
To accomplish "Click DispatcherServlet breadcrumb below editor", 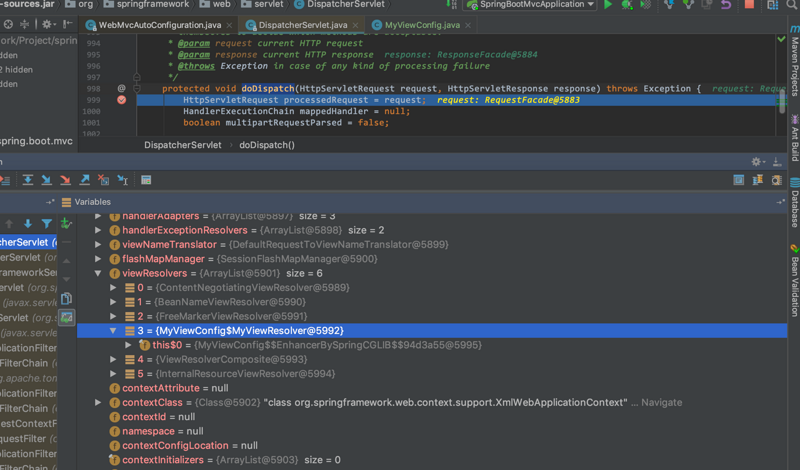I will coord(183,145).
